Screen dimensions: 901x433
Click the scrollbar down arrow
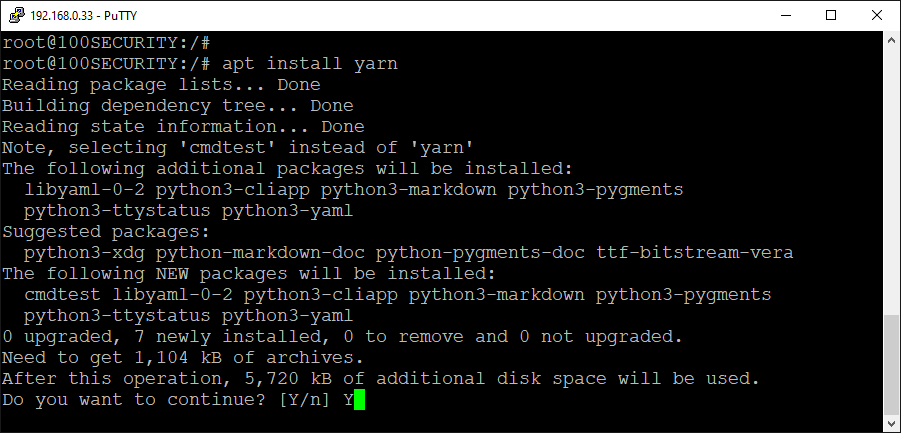[x=891, y=423]
